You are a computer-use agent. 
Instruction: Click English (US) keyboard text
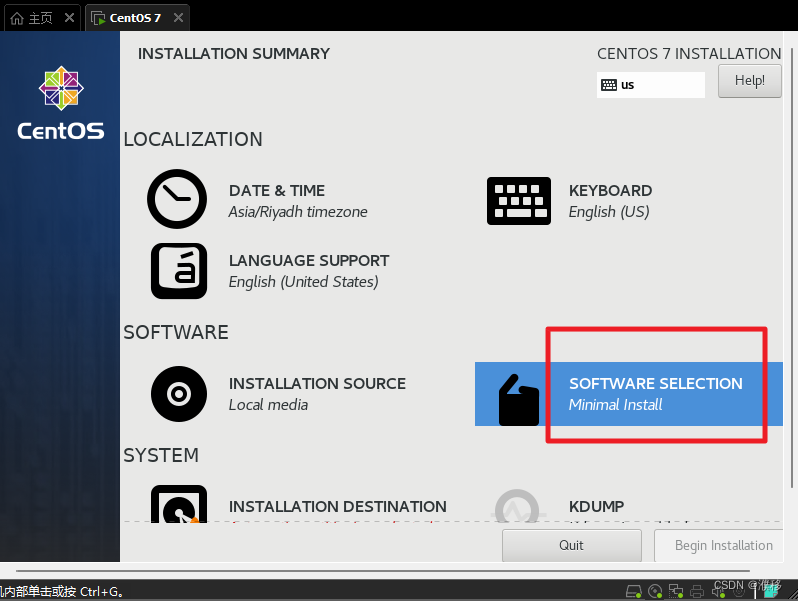(x=609, y=212)
